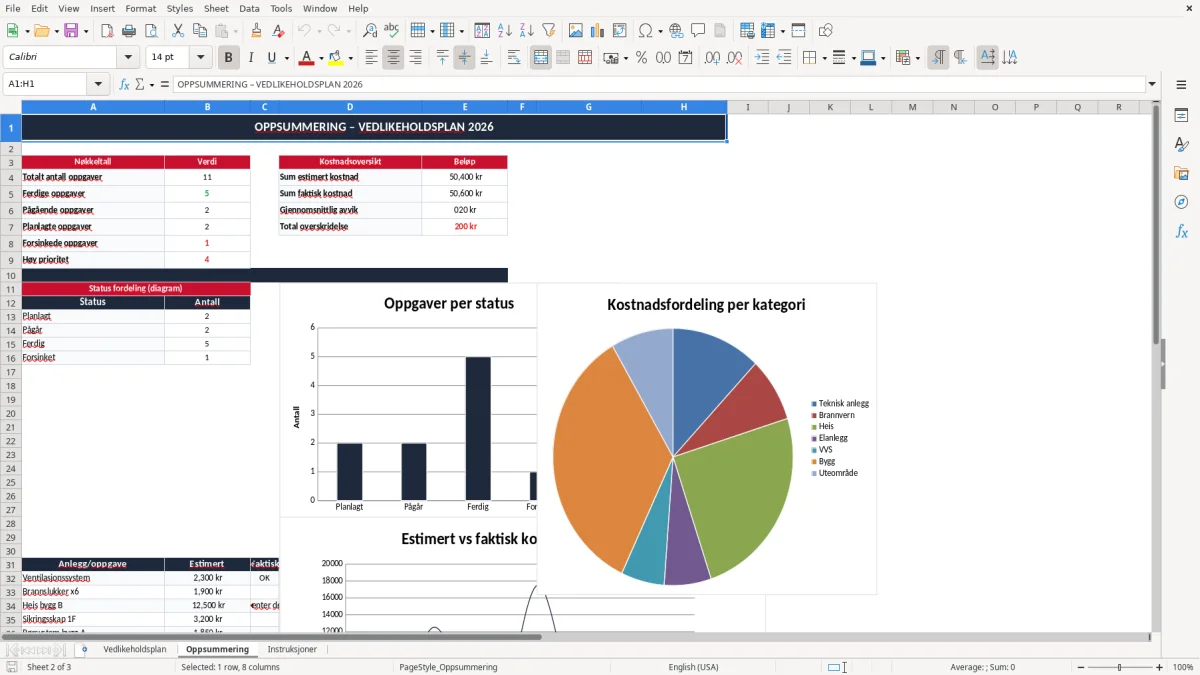This screenshot has height=675, width=1200.
Task: Toggle Wrap Text
Action: (x=514, y=58)
